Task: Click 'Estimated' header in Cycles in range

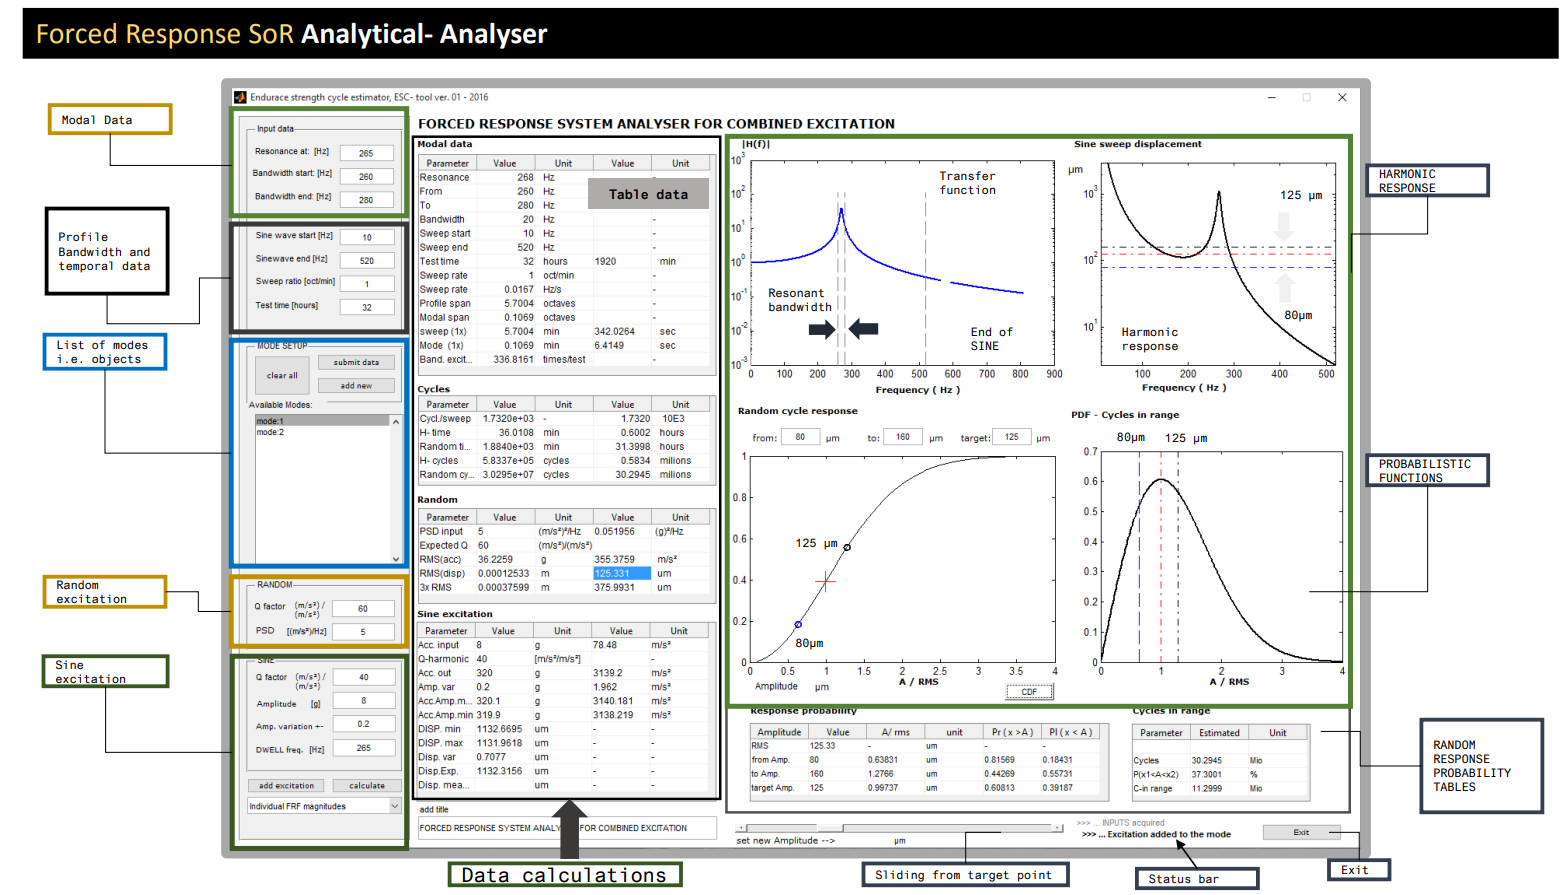Action: (1219, 733)
